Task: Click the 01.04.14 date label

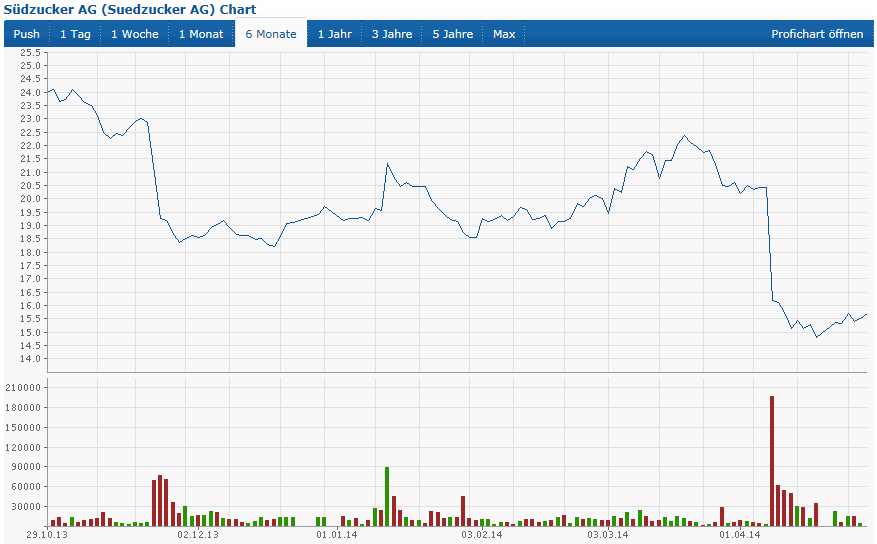Action: 740,535
